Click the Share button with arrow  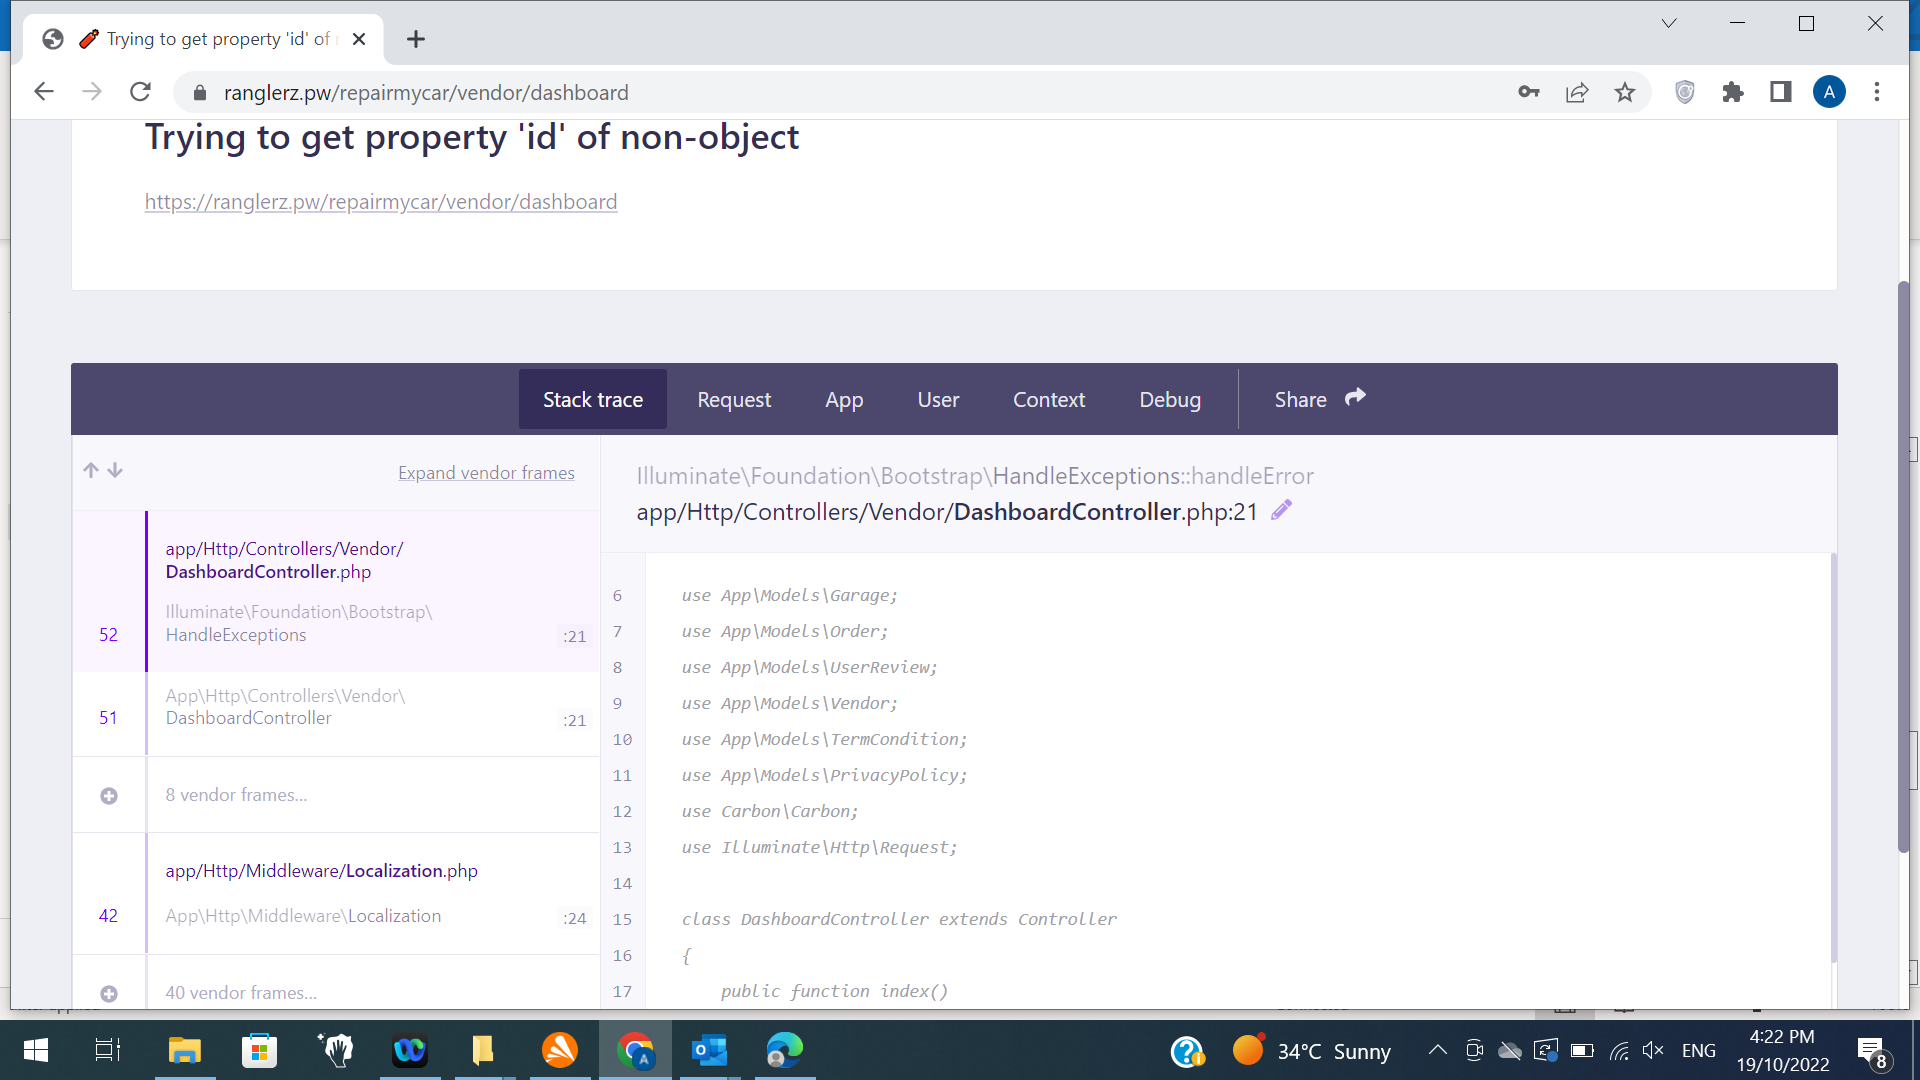point(1319,400)
